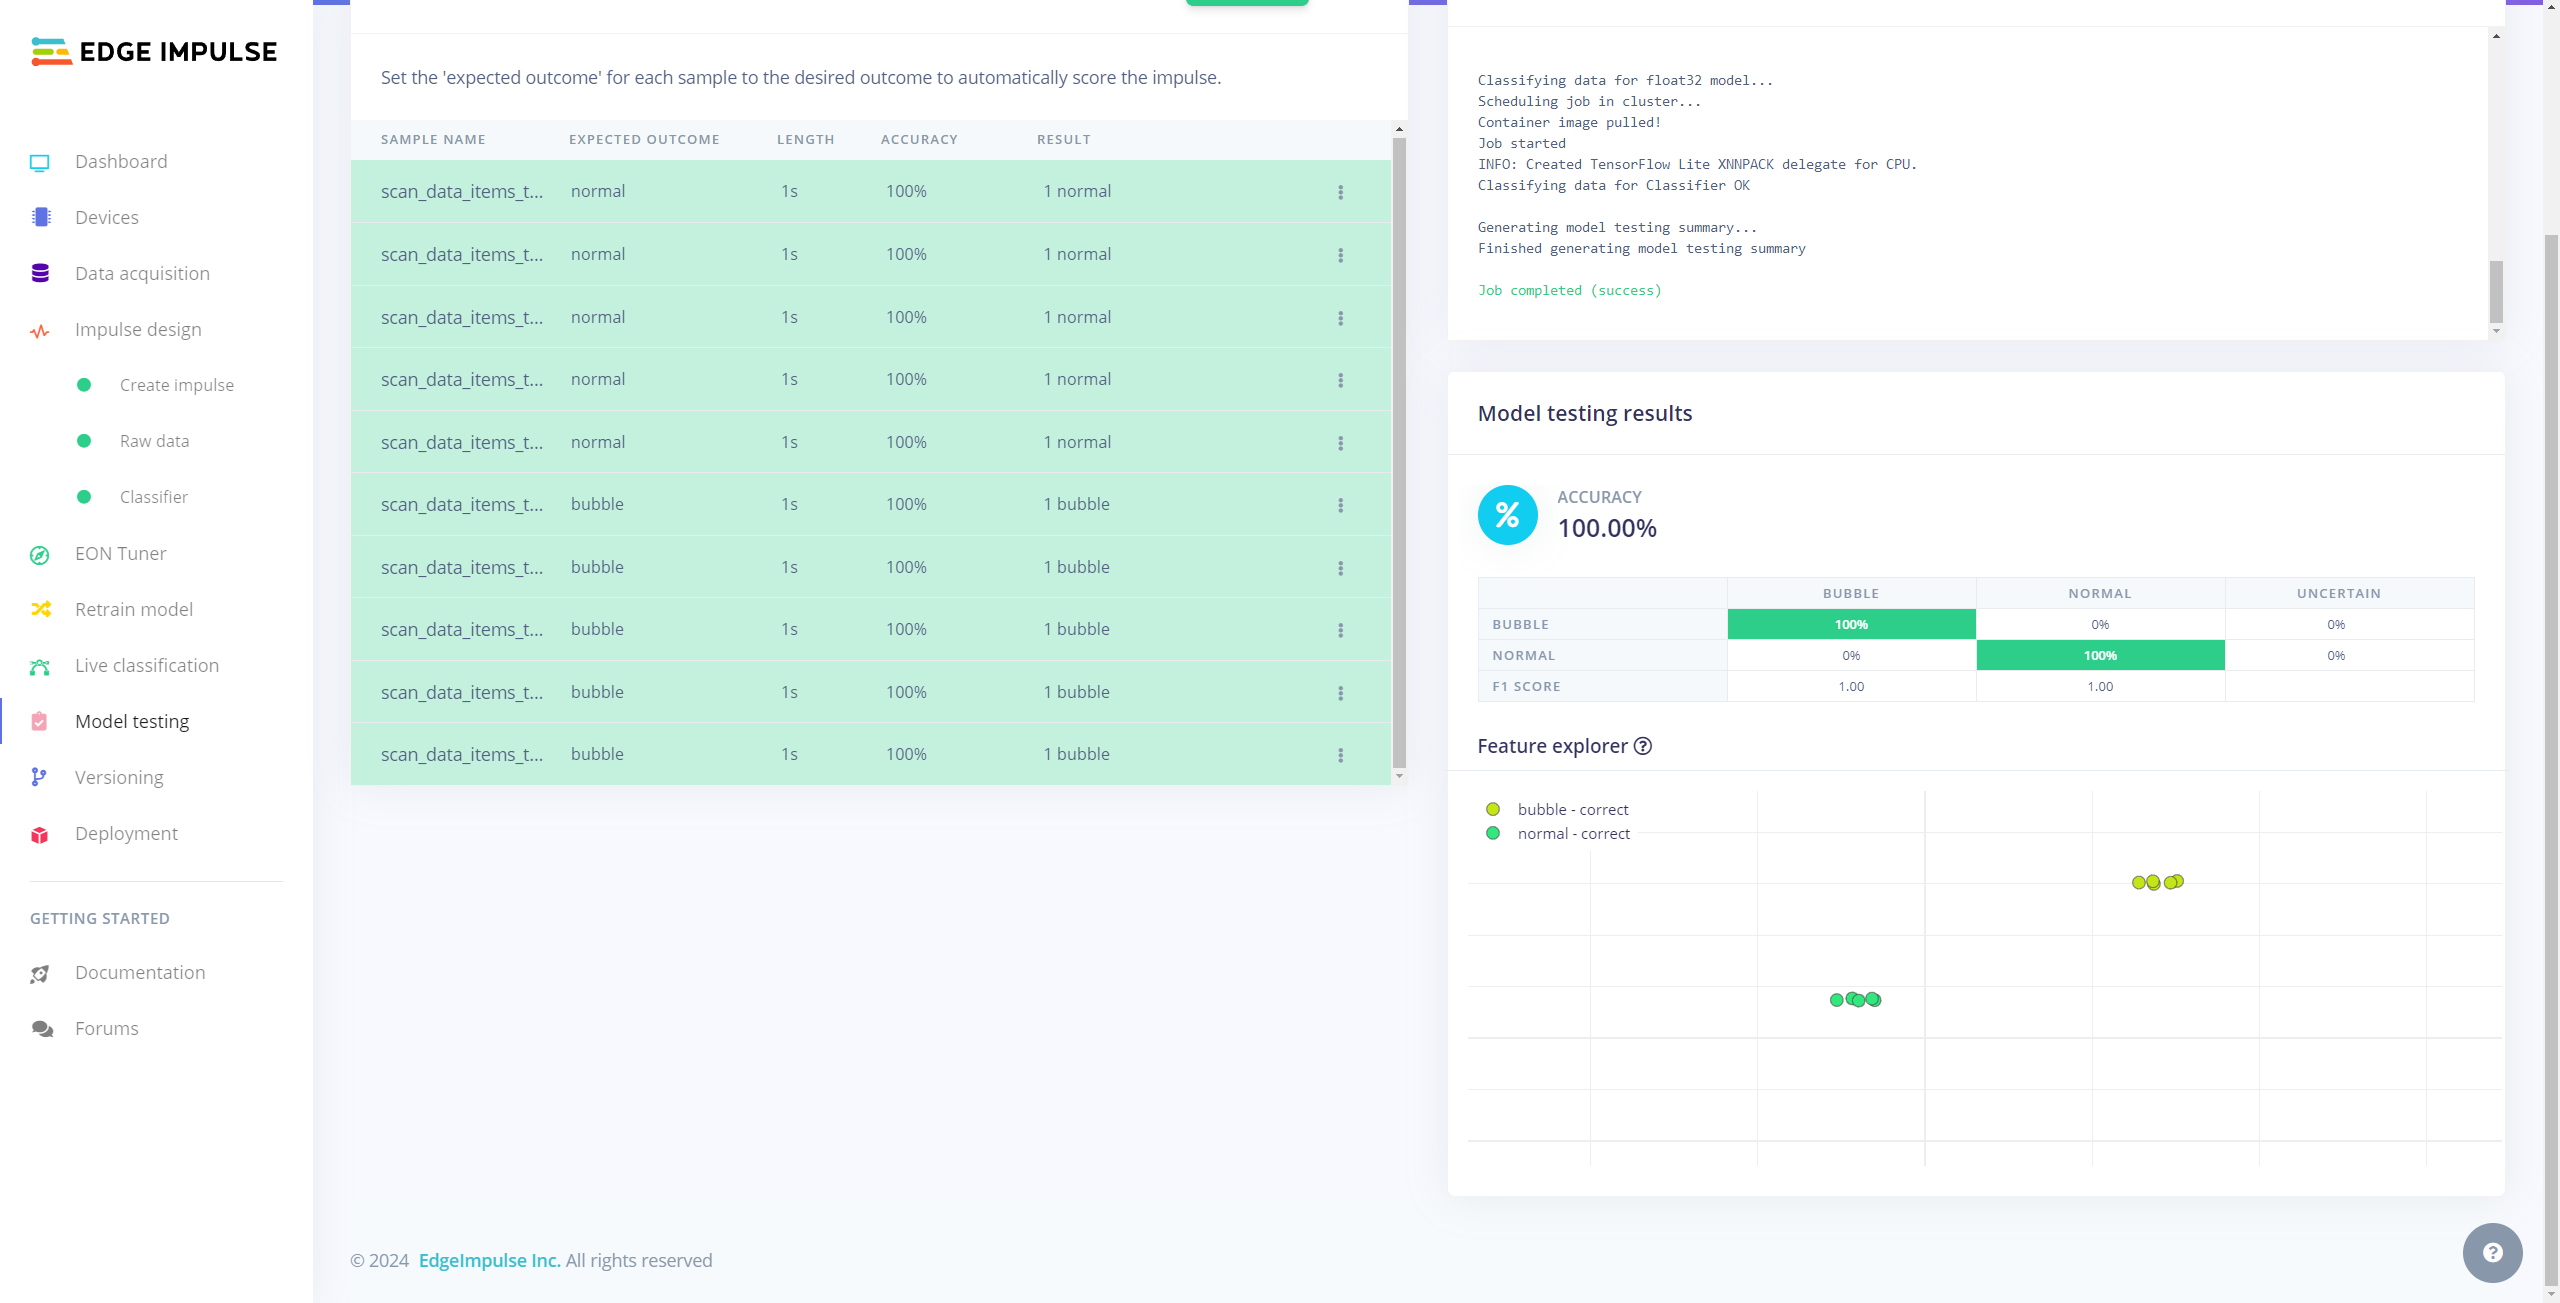The height and width of the screenshot is (1303, 2560).
Task: Click the Deployment package icon
Action: 40,834
